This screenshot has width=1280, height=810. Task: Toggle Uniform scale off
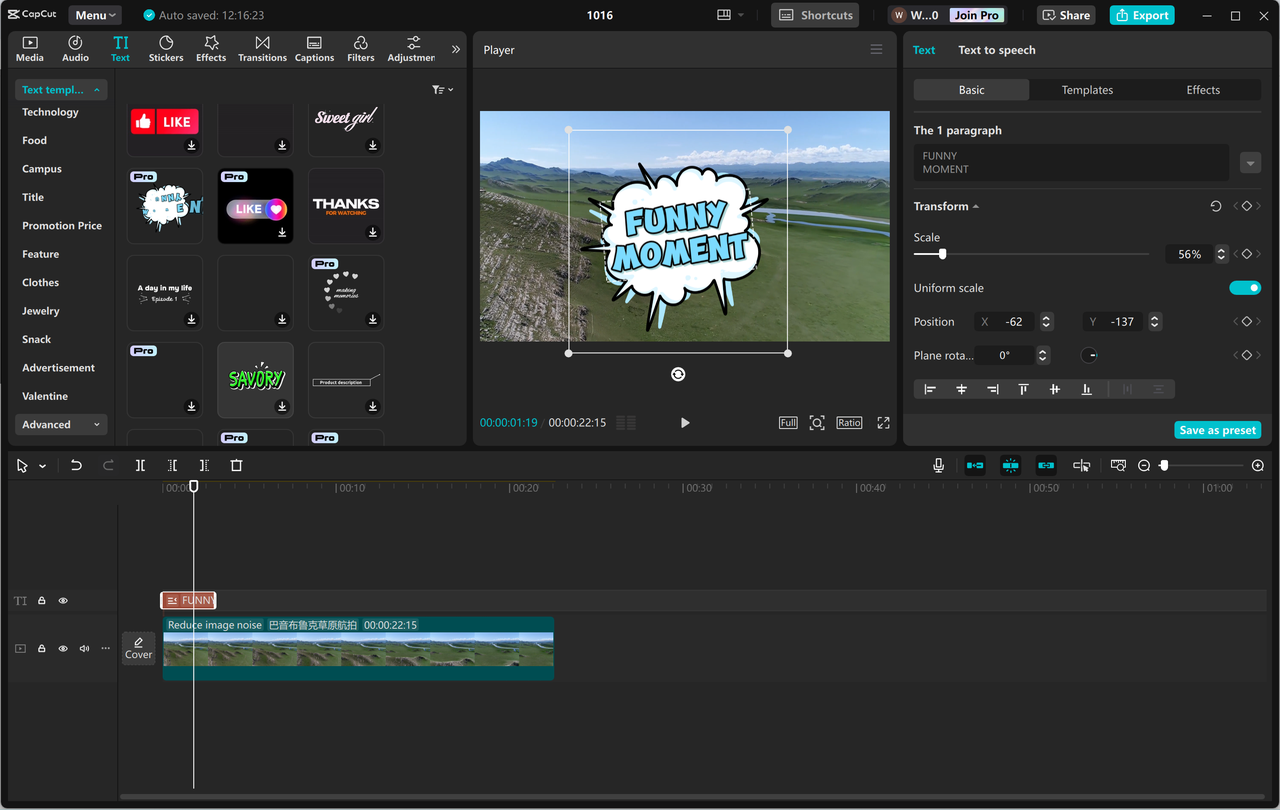1245,287
